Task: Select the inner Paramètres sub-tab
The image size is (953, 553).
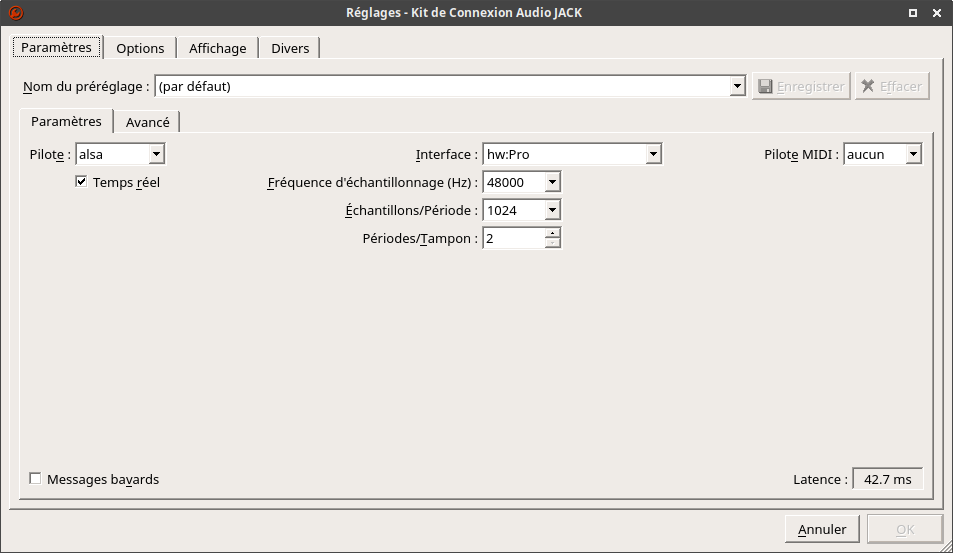Action: coord(66,122)
